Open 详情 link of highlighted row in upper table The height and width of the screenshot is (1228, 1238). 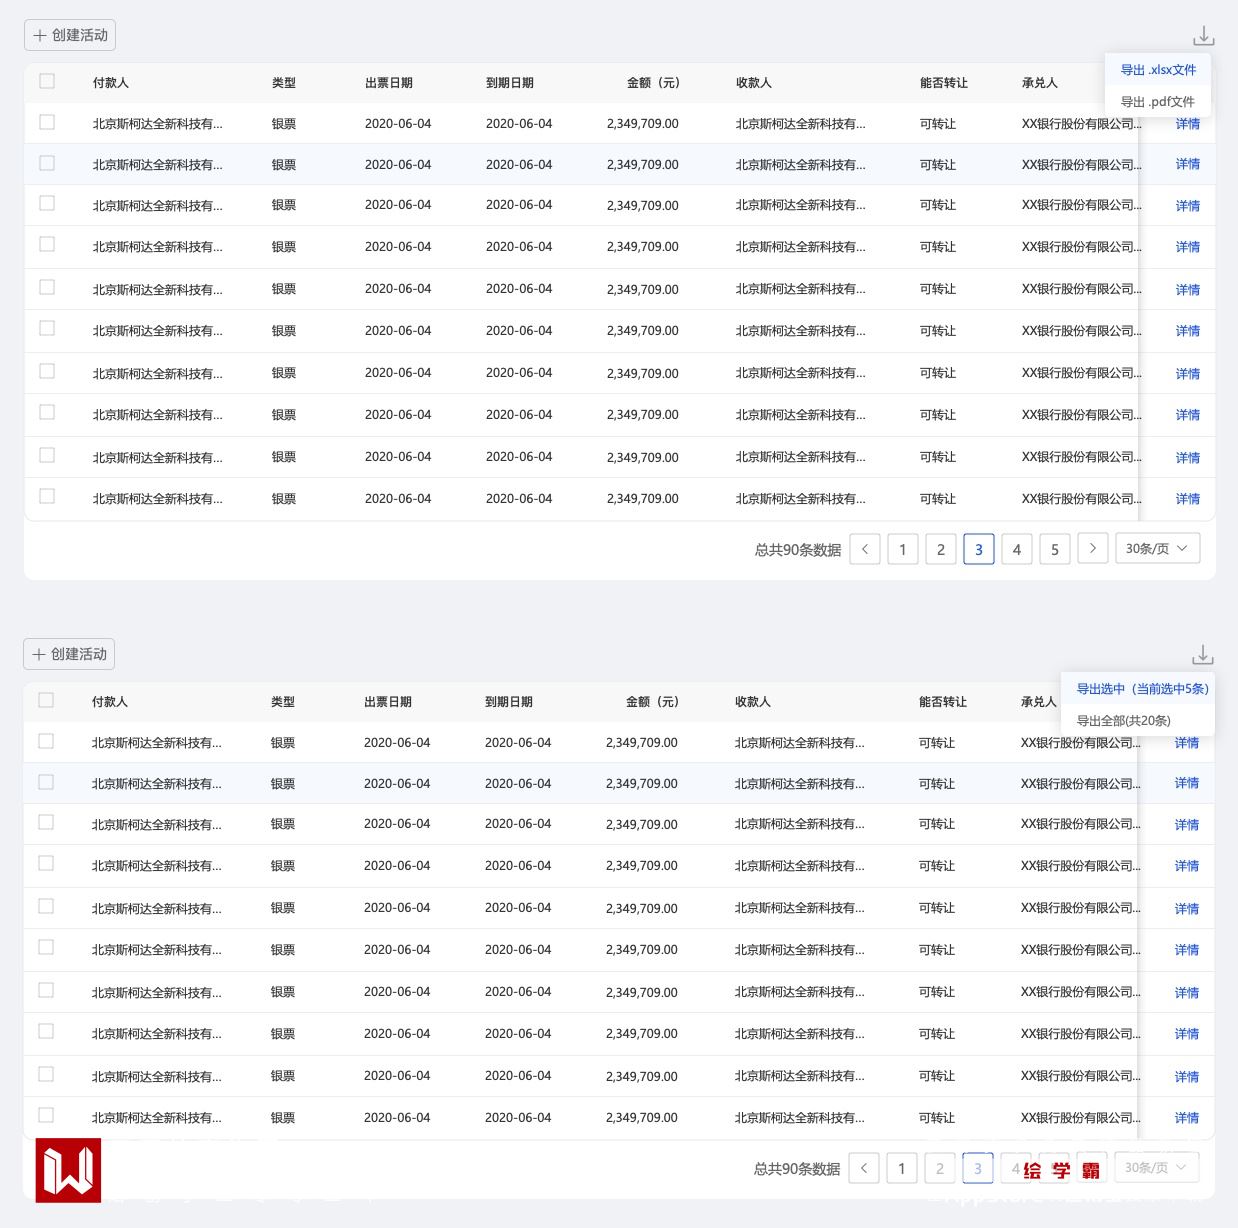click(1188, 164)
